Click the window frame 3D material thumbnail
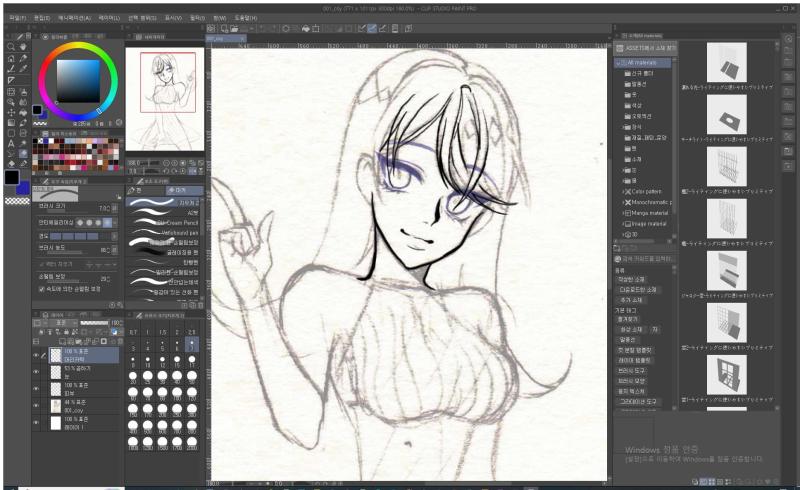This screenshot has height=490, width=800. pos(727,375)
